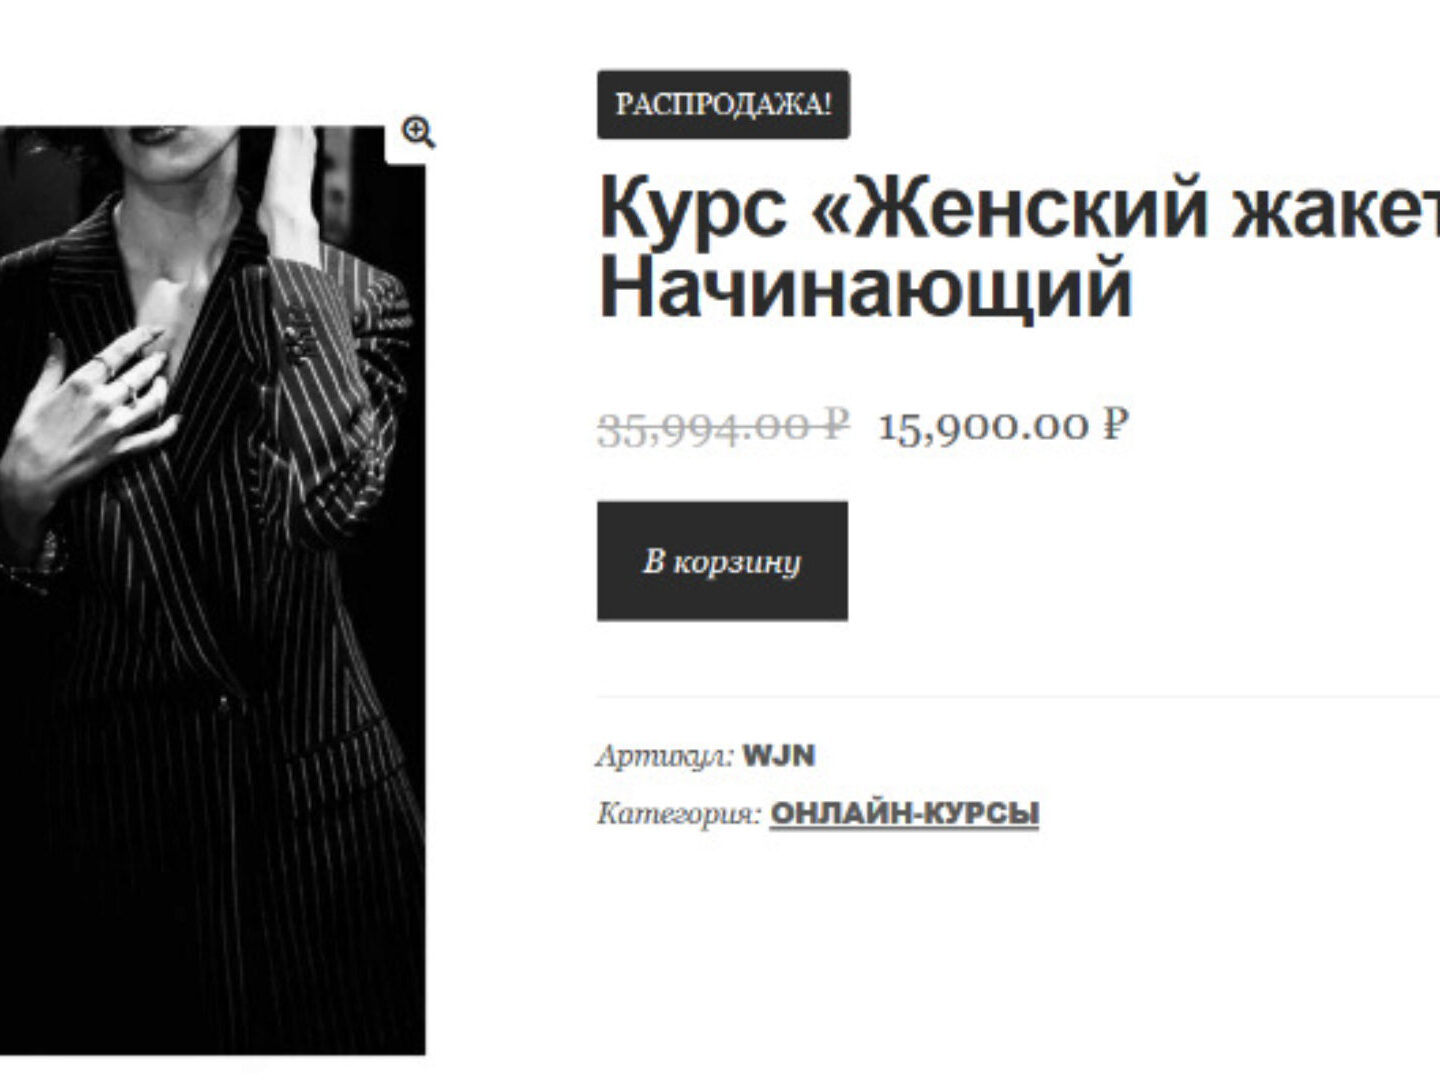Click the word Курс in the heading
The image size is (1440, 1080).
[693, 207]
